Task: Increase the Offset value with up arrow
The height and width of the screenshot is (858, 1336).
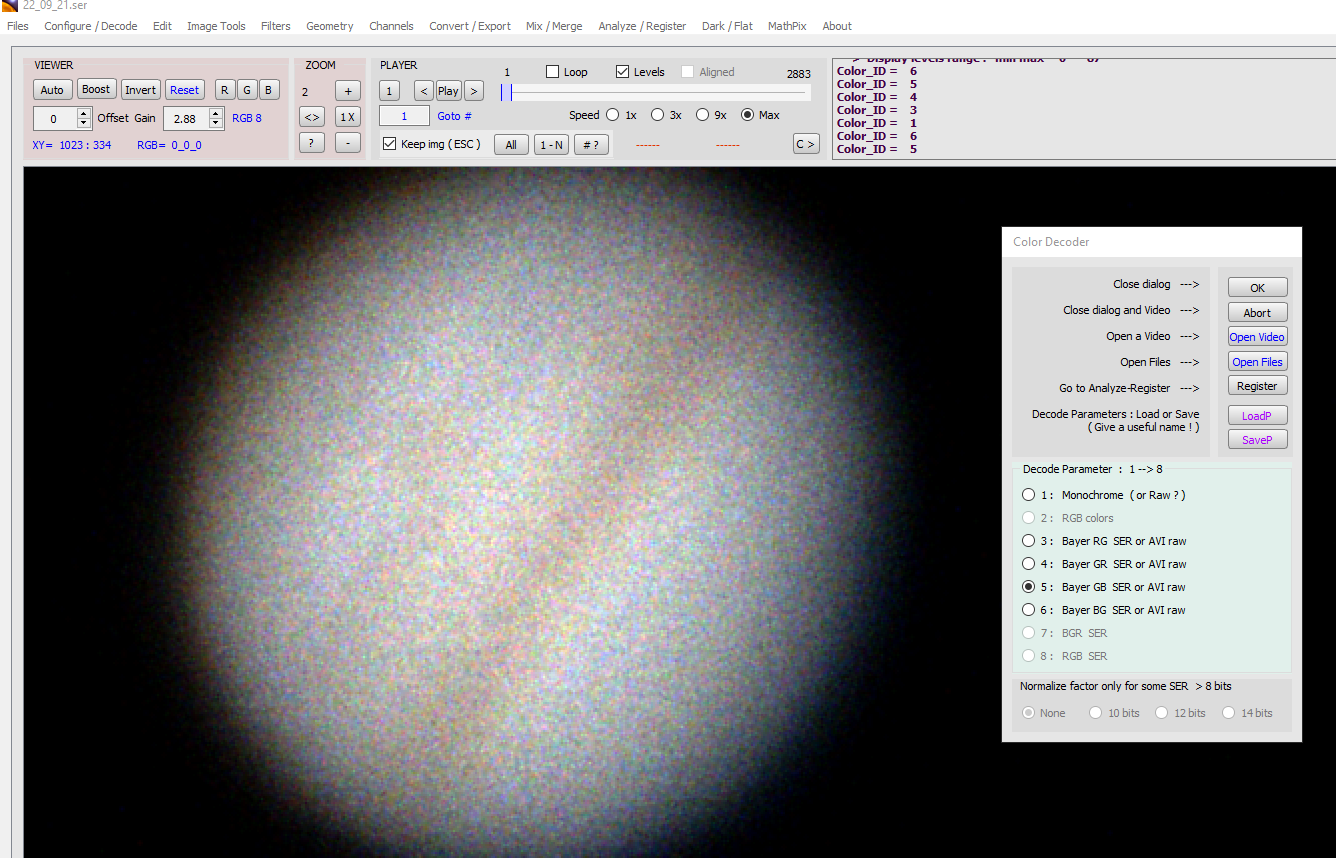Action: pyautogui.click(x=84, y=113)
